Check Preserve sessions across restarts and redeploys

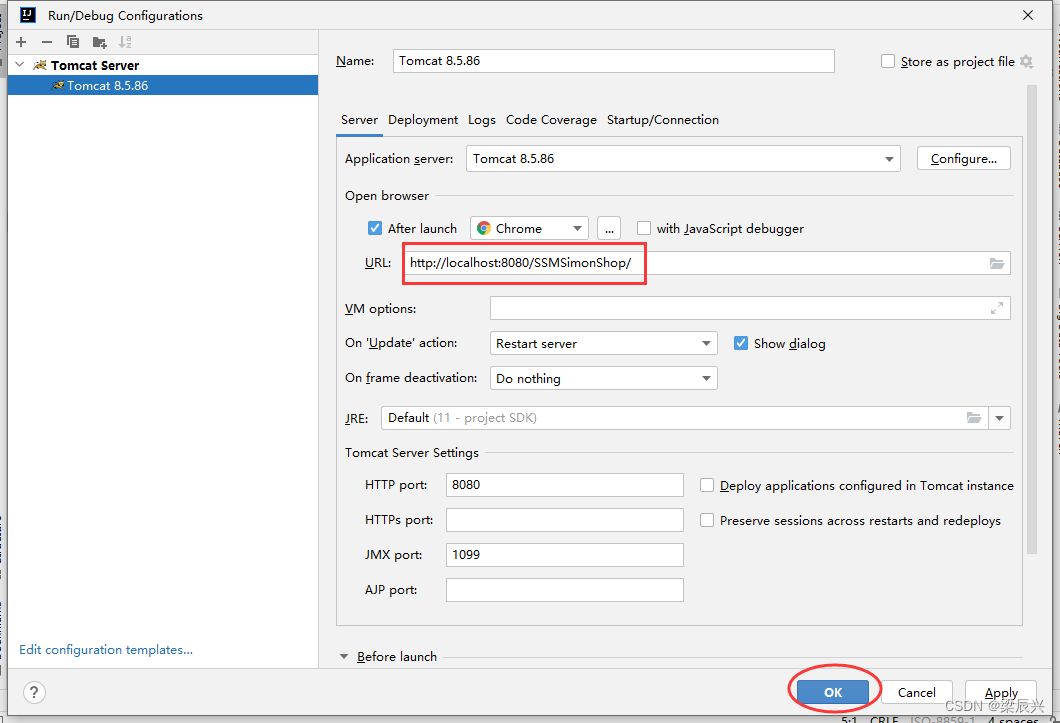[706, 521]
